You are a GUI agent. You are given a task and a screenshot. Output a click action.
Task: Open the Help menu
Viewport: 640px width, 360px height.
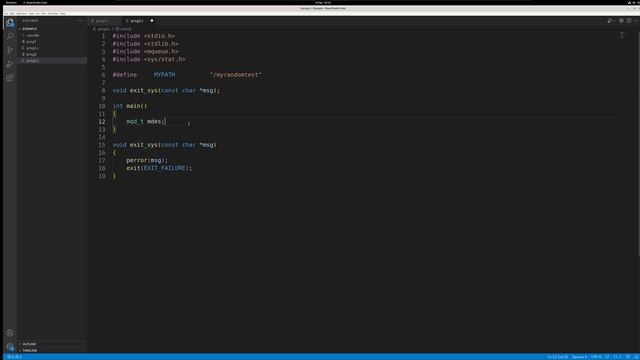point(63,13)
